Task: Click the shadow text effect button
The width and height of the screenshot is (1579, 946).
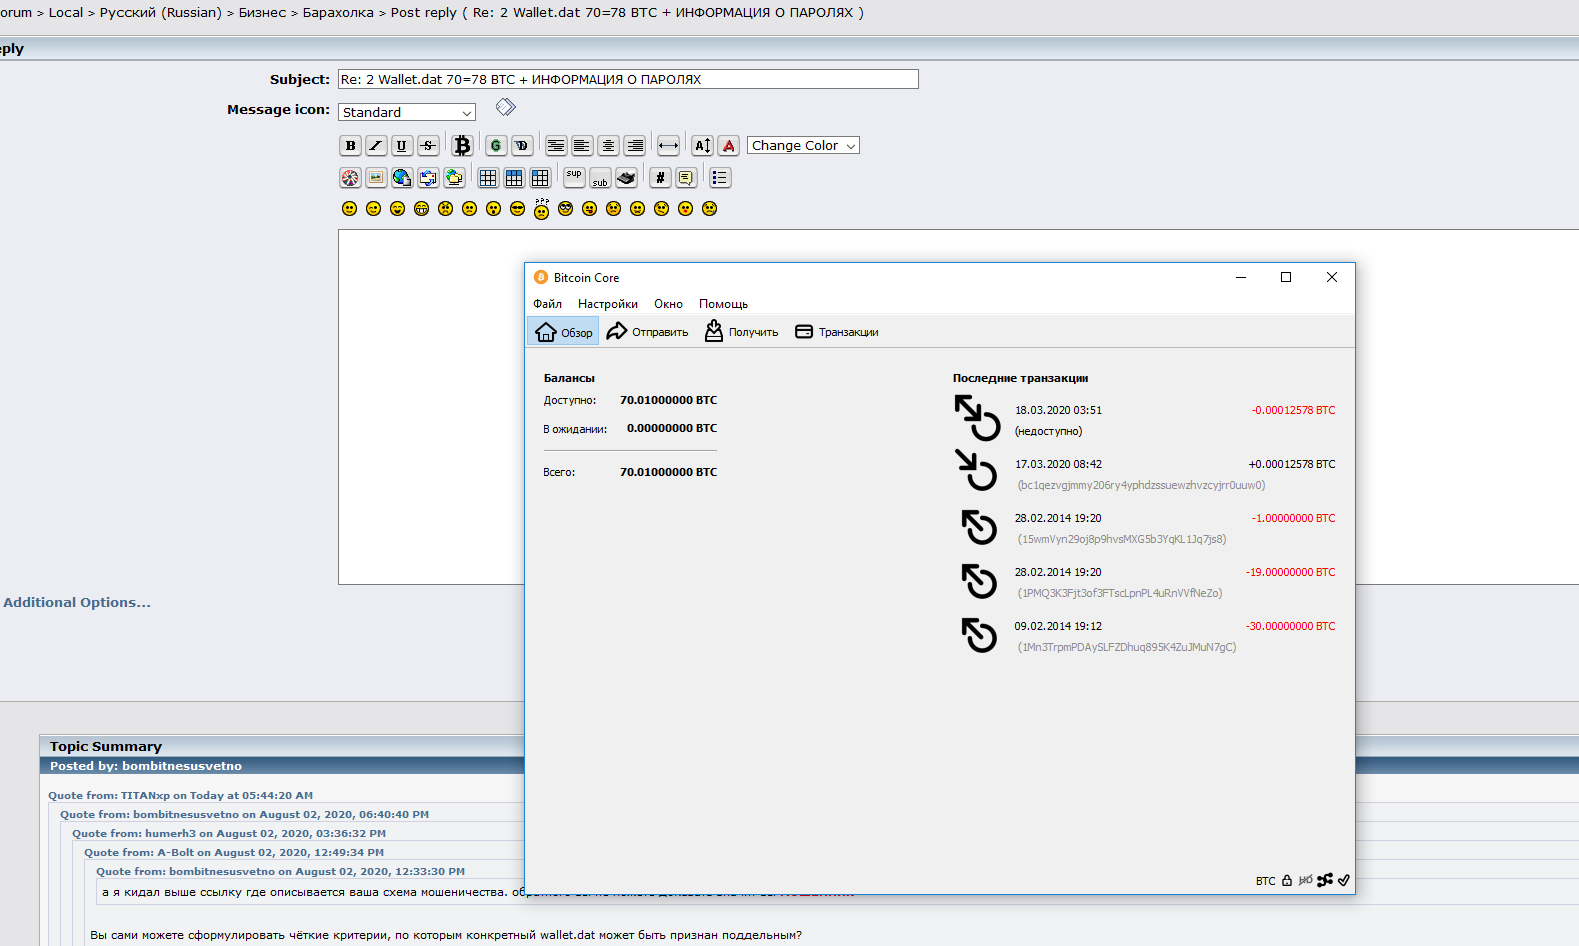Action: tap(522, 146)
